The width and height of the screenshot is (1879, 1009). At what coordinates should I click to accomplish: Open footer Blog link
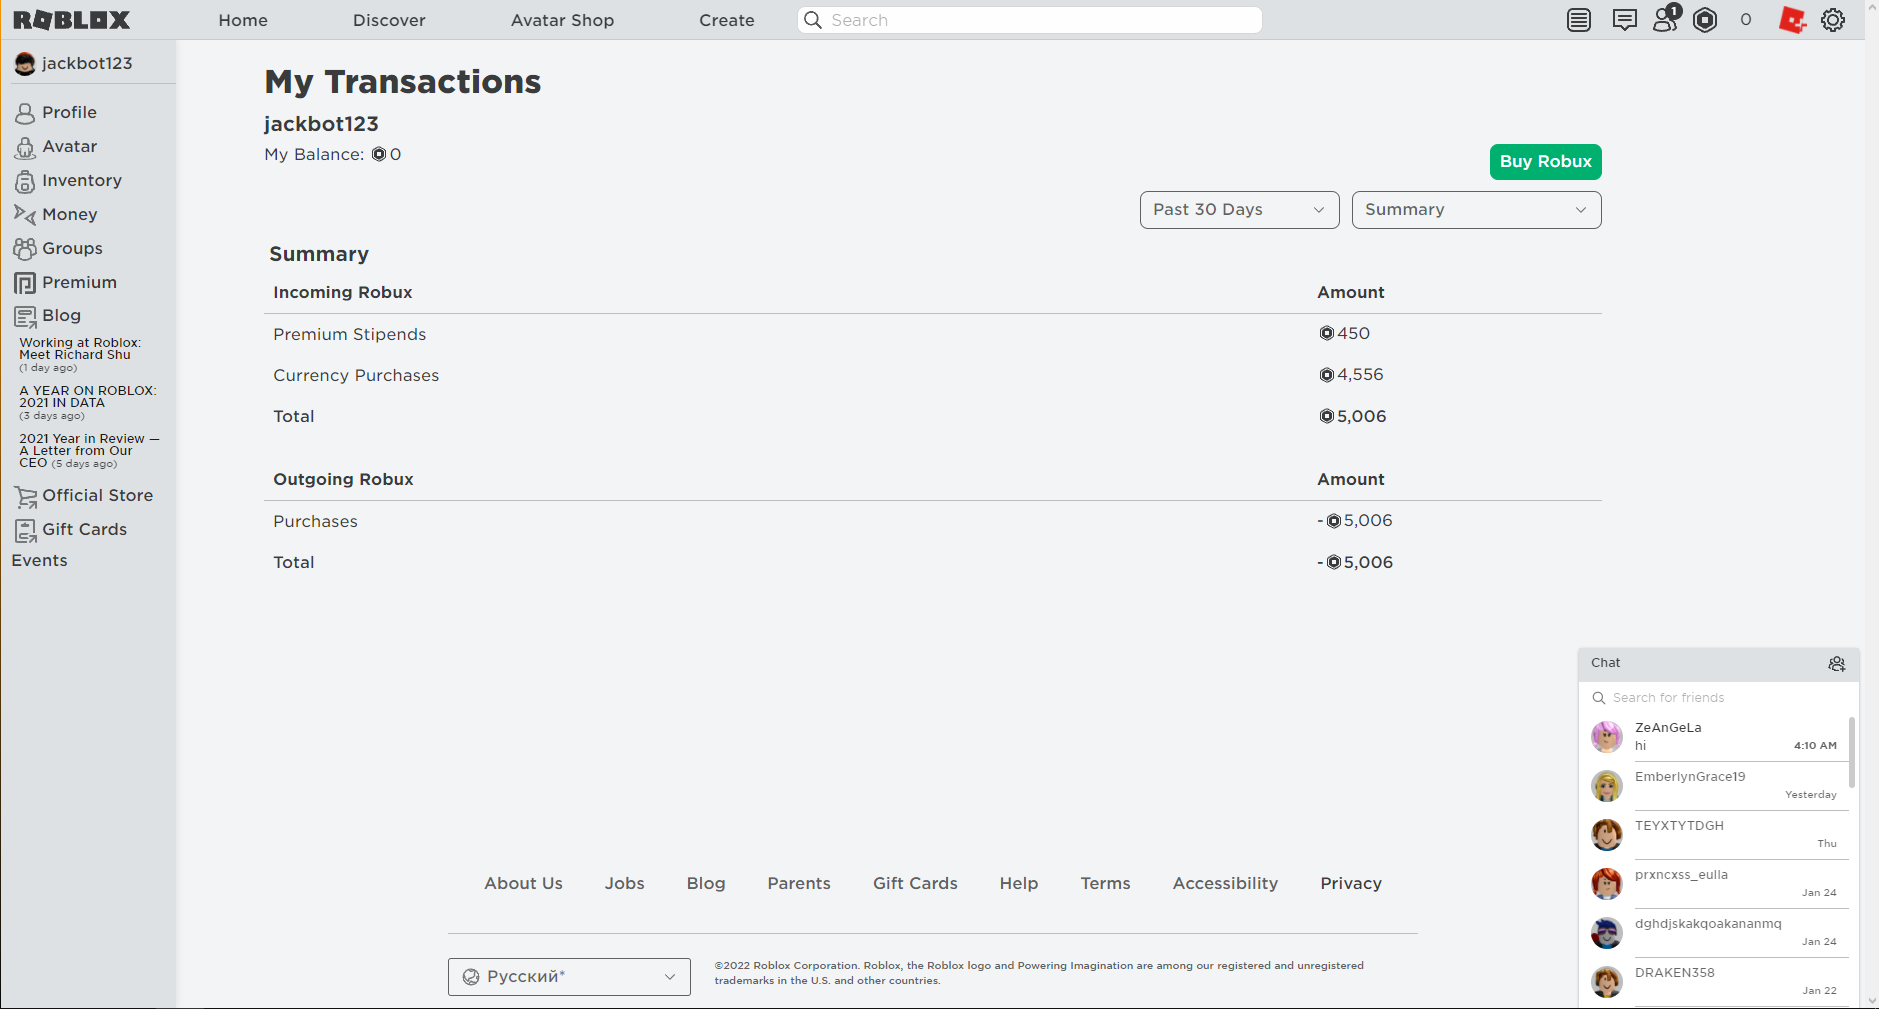coord(706,884)
